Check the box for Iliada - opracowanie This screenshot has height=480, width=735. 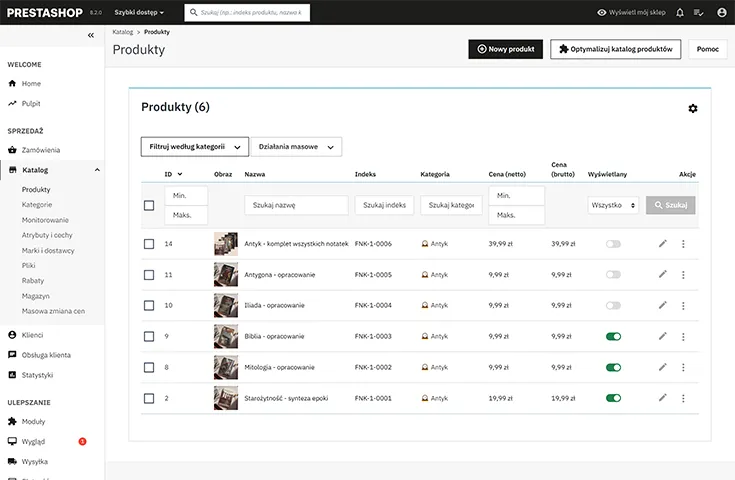(x=149, y=306)
